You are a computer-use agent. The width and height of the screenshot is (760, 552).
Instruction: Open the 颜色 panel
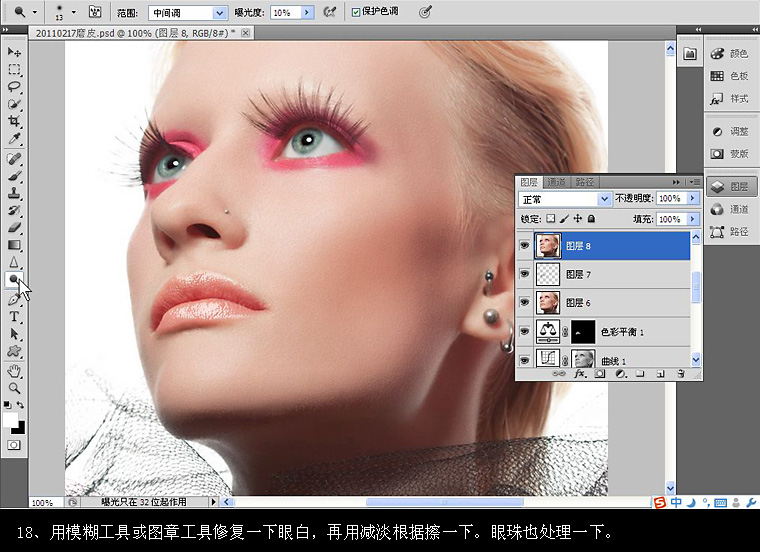coord(730,53)
